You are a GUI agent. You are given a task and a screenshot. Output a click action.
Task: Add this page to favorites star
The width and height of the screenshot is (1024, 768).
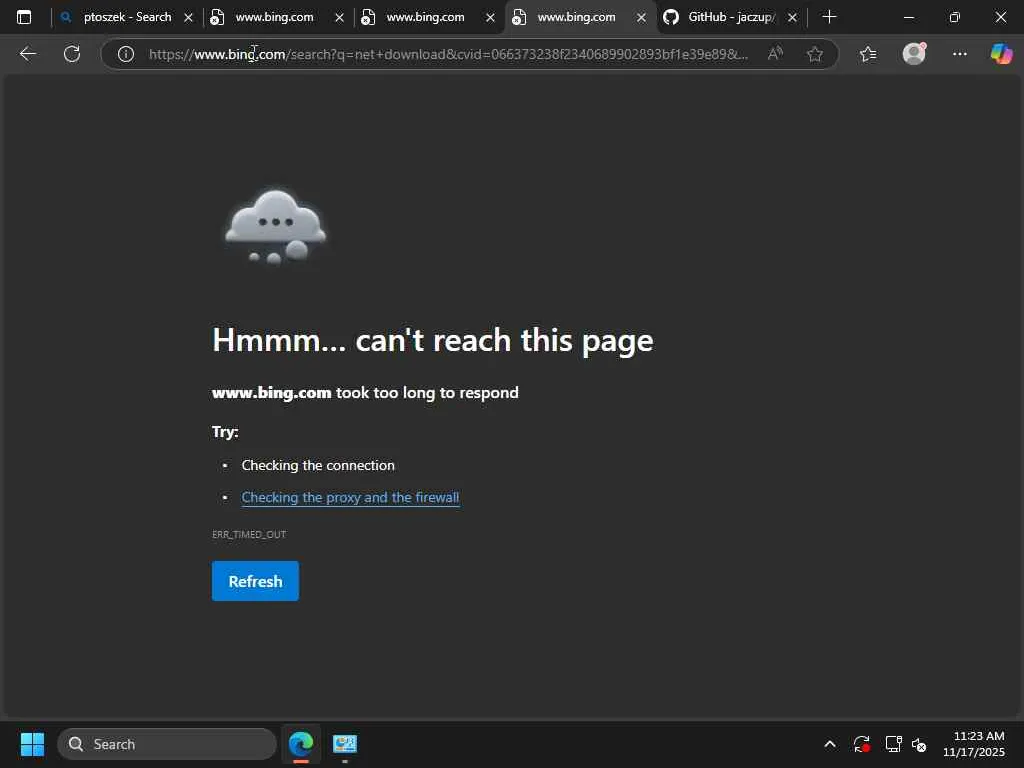814,54
